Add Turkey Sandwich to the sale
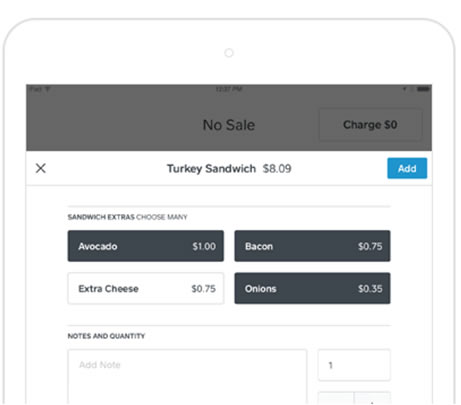Viewport: 461px width, 405px height. coord(407,168)
